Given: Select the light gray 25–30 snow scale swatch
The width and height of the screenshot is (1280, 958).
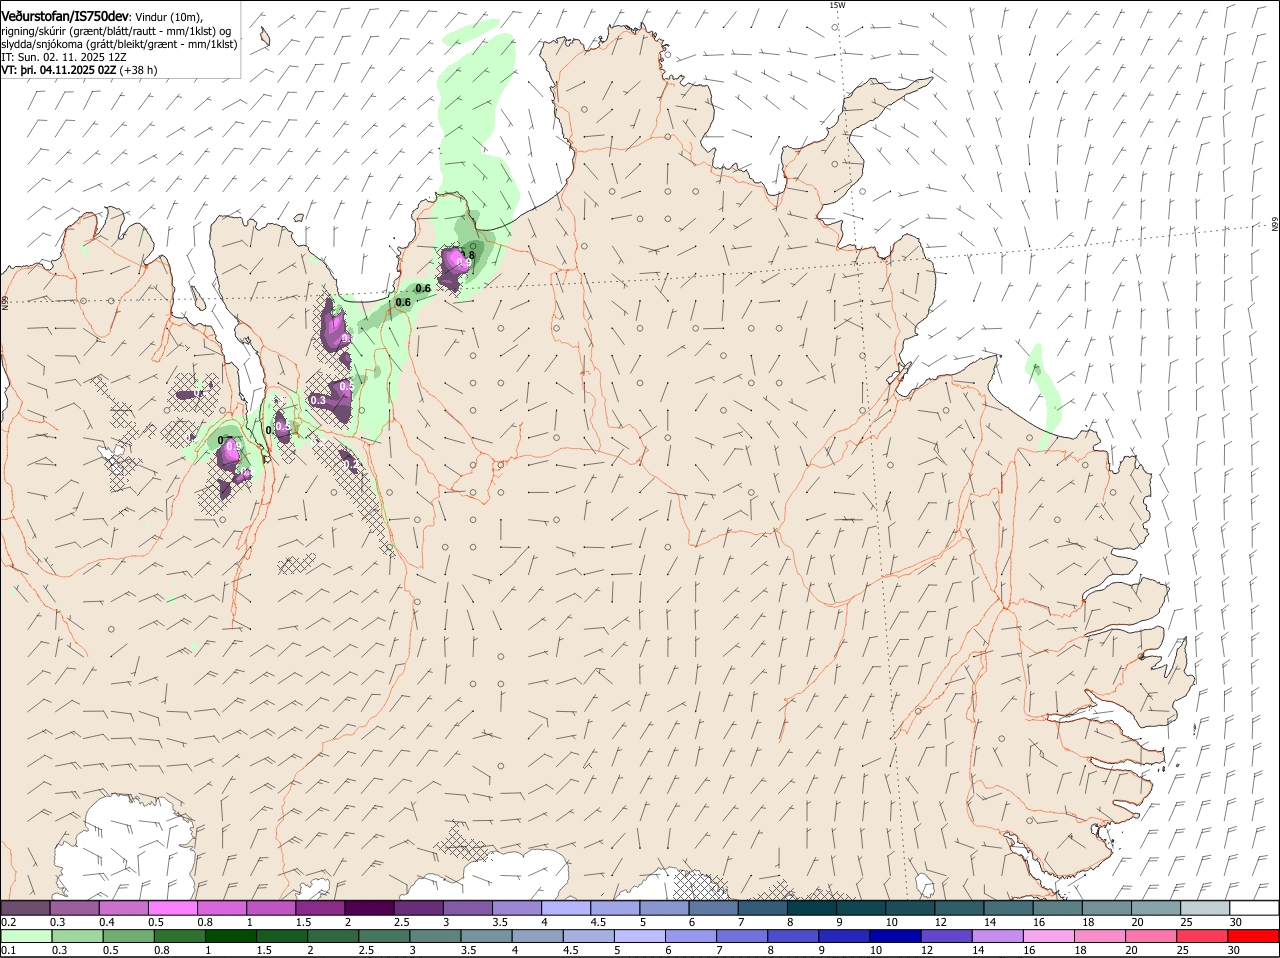Looking at the screenshot, I should tap(1205, 908).
